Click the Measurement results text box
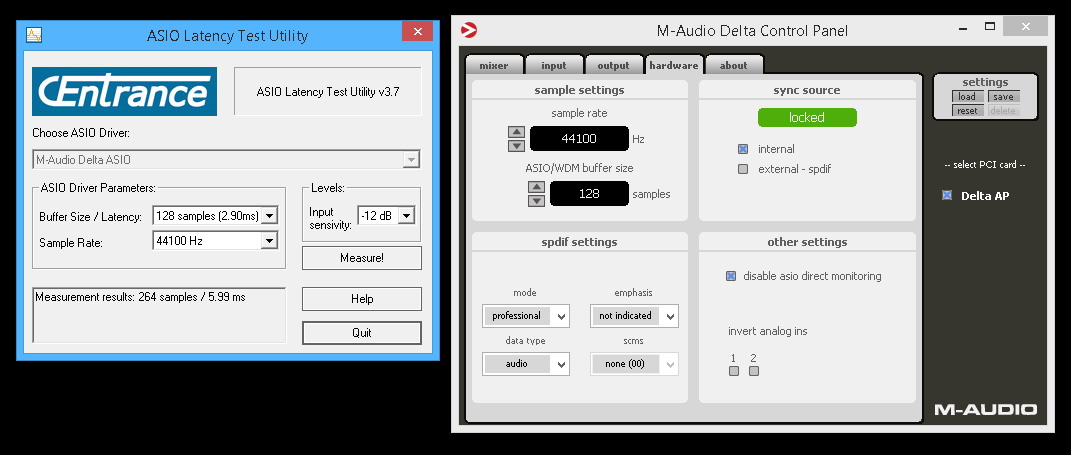The height and width of the screenshot is (455, 1071). pos(159,315)
